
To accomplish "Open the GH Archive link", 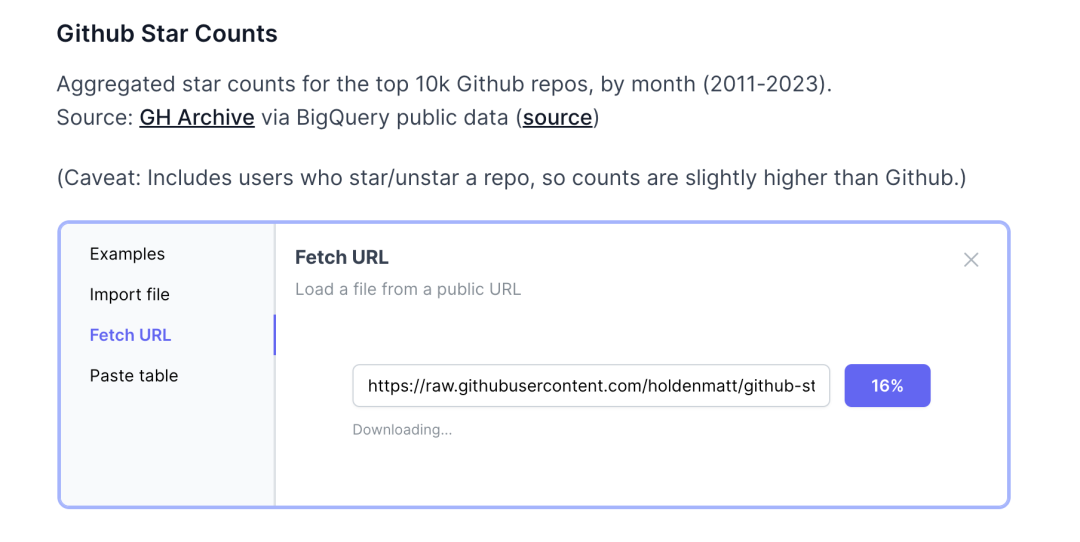I will 197,117.
